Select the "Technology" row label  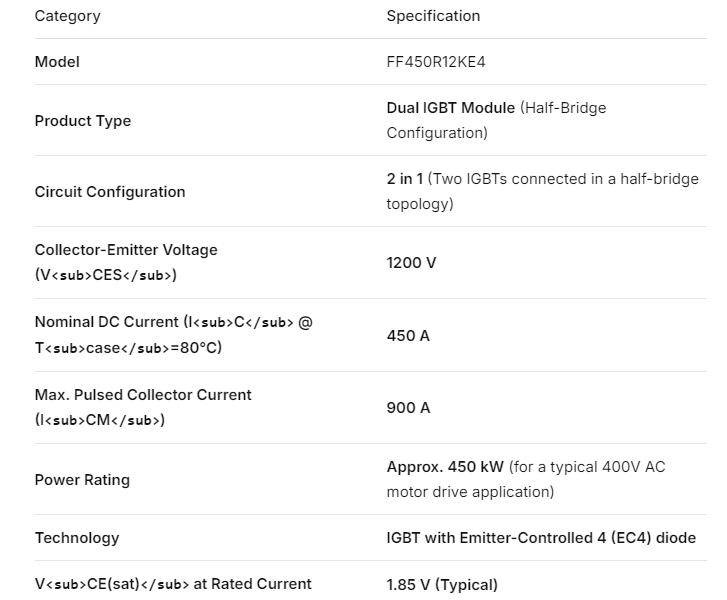click(x=77, y=538)
